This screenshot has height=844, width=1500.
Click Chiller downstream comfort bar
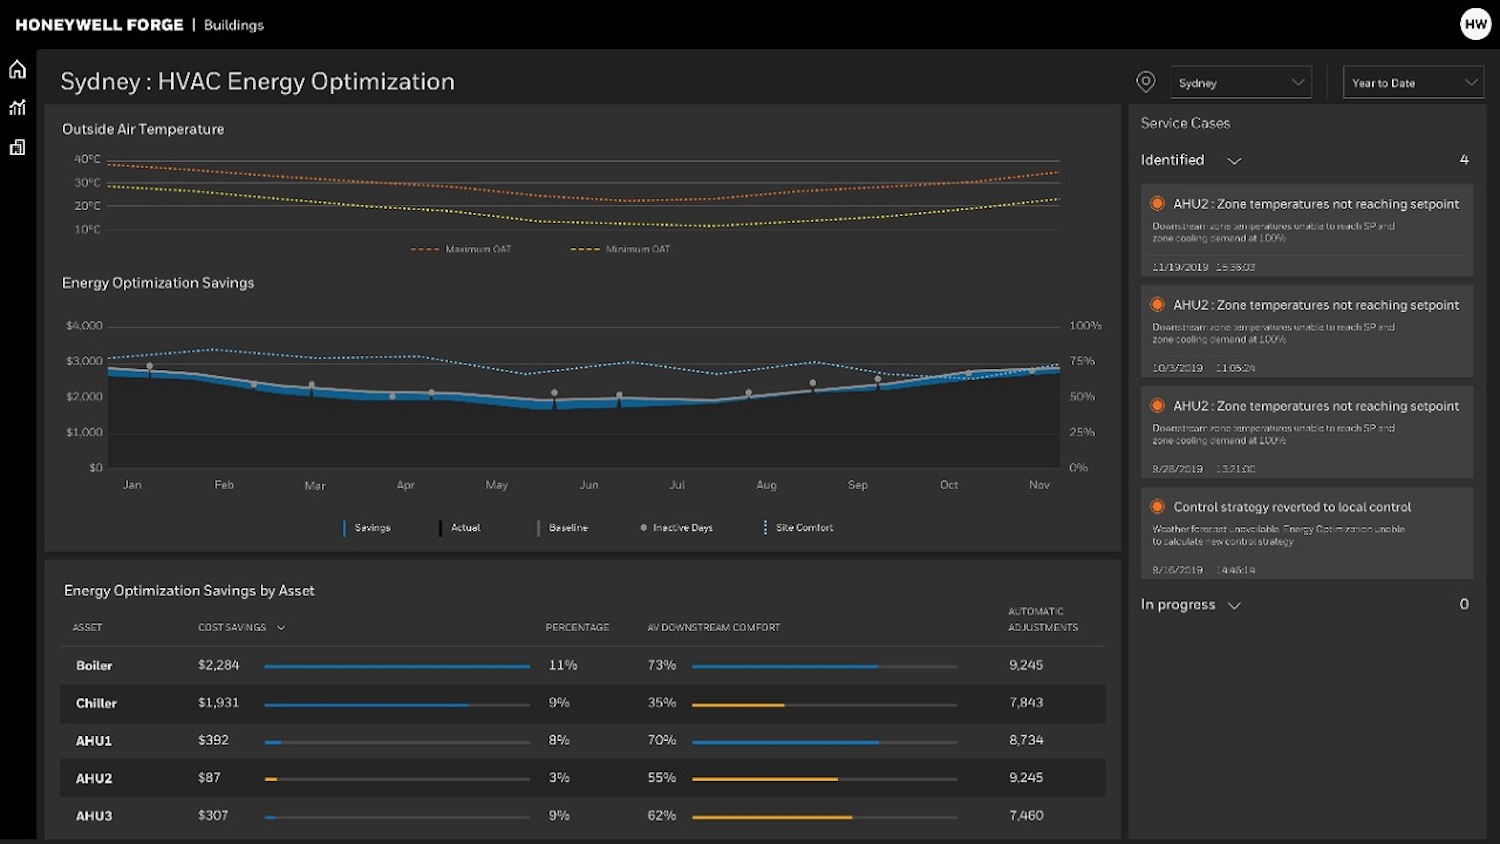[824, 705]
